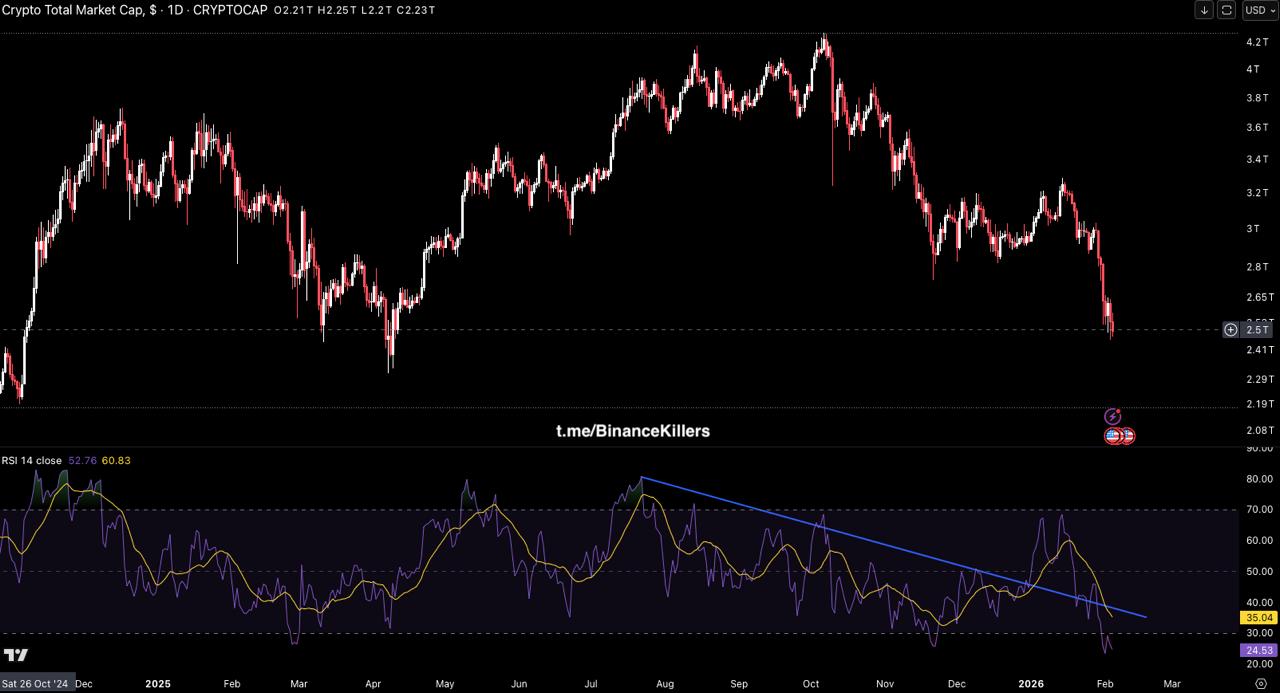
Task: Click the CRYPTOCAP source label
Action: pyautogui.click(x=229, y=10)
